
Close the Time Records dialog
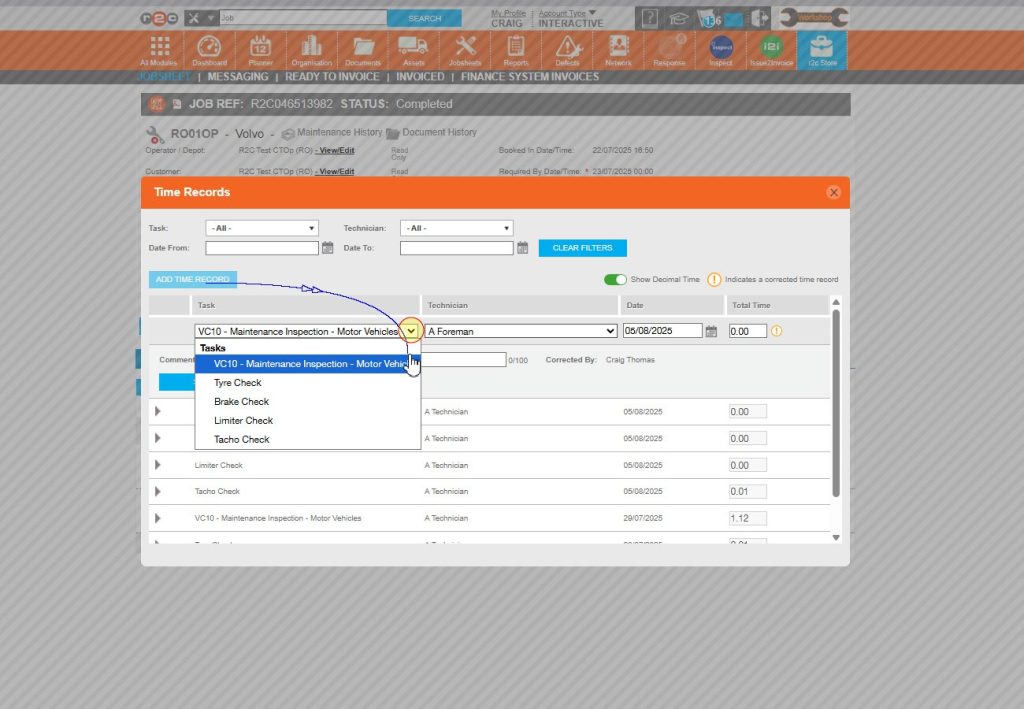coord(833,193)
